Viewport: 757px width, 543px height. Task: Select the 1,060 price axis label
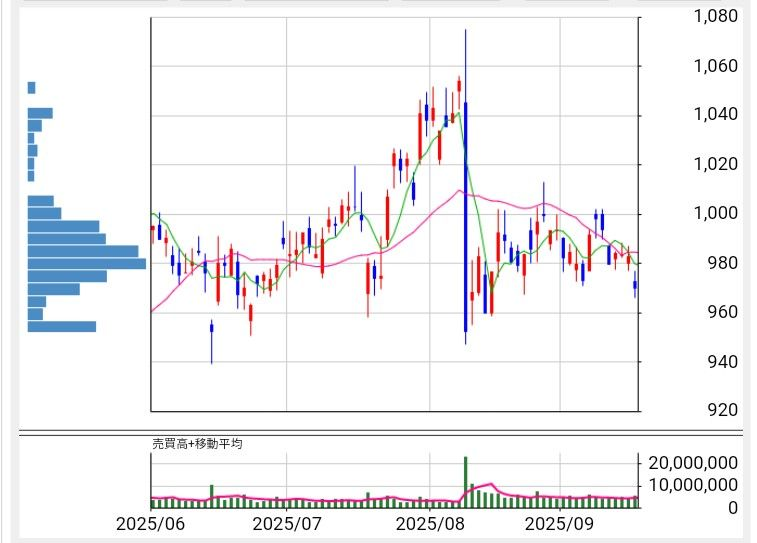point(715,66)
